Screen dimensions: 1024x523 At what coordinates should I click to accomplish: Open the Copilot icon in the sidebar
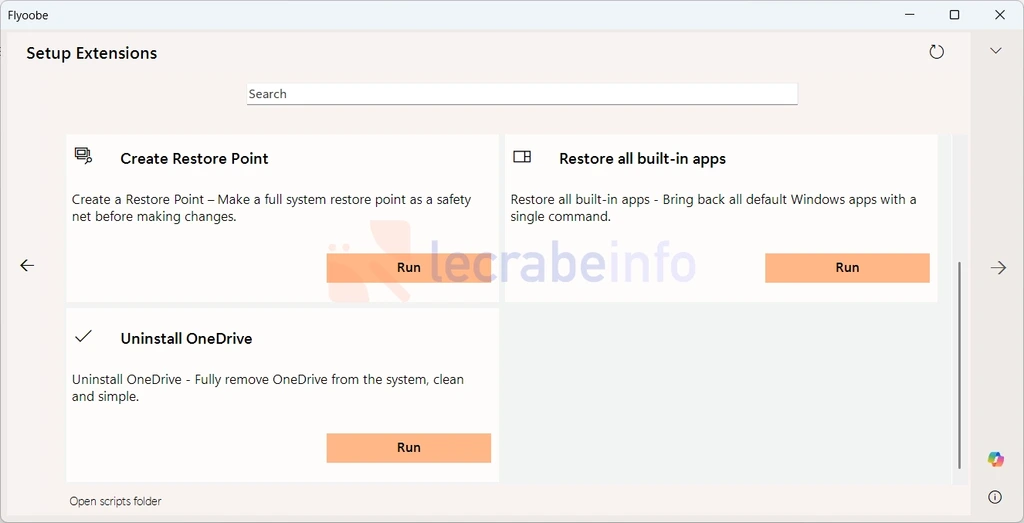click(996, 459)
